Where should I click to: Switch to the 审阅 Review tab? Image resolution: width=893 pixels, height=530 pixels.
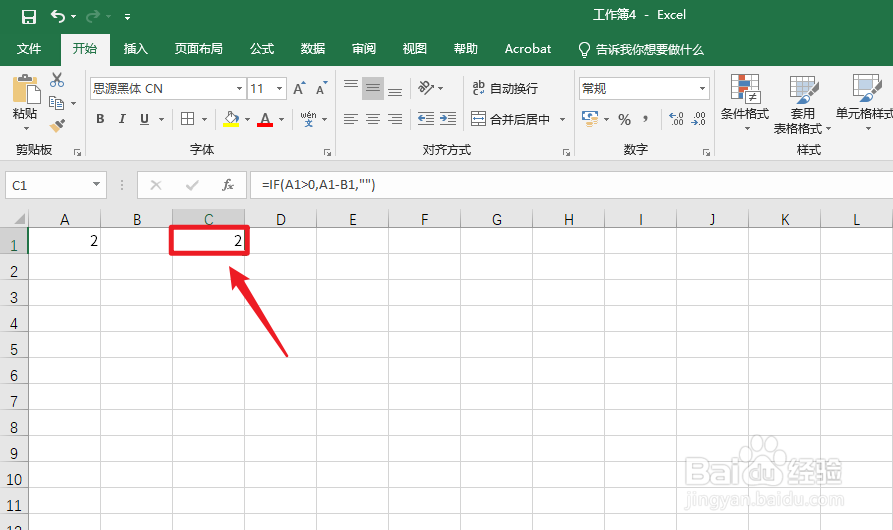[x=363, y=49]
